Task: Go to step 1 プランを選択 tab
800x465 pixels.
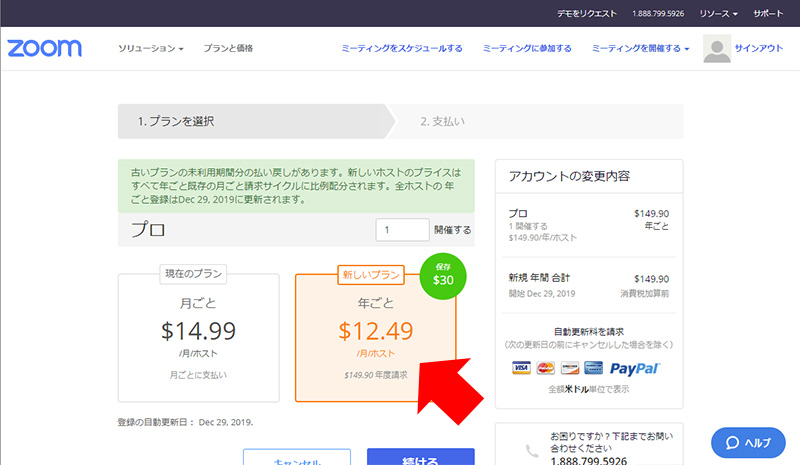Action: pyautogui.click(x=250, y=121)
